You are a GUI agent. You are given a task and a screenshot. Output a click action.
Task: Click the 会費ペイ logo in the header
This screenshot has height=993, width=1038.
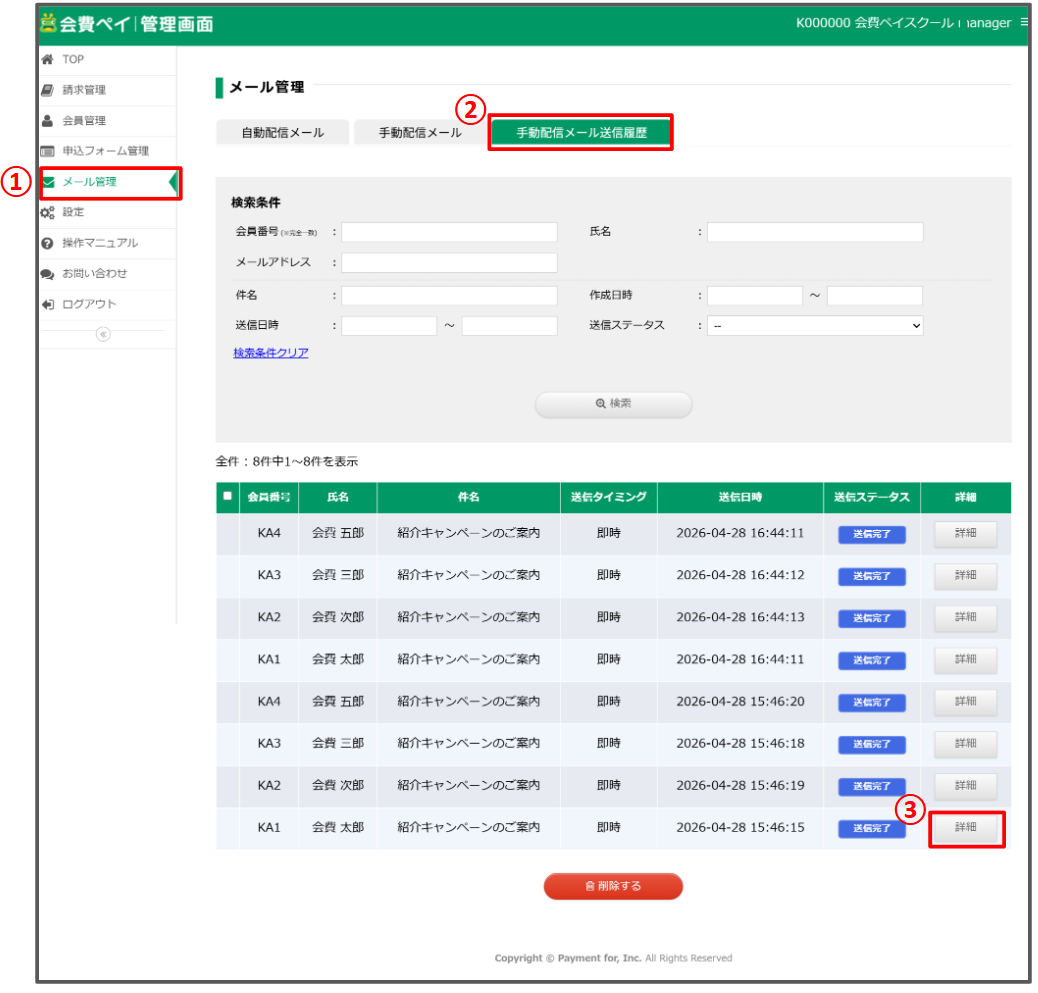click(127, 24)
